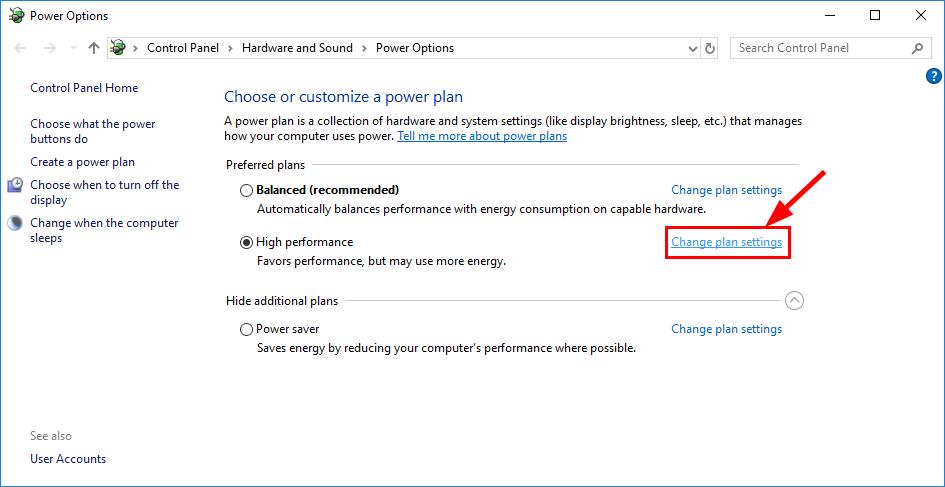Open the address bar history dropdown

pos(693,48)
